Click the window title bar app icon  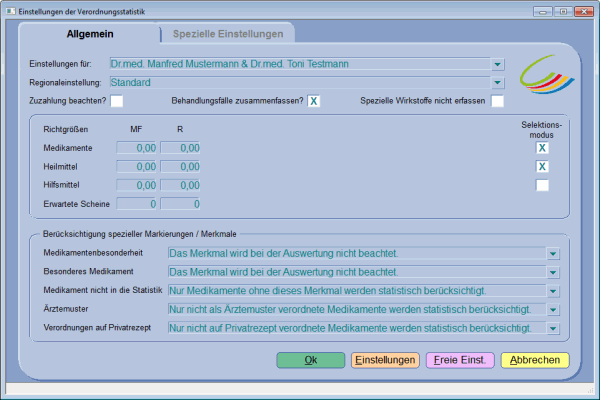point(11,10)
